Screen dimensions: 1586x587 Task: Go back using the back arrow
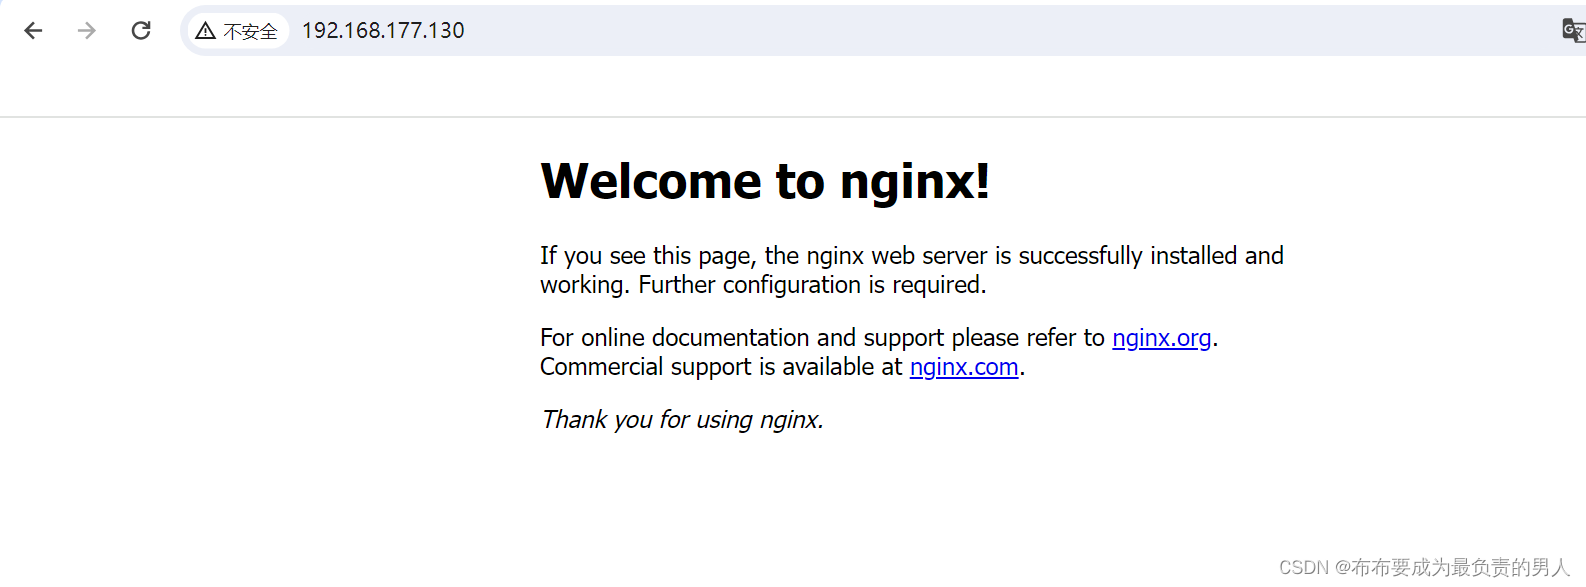coord(33,31)
